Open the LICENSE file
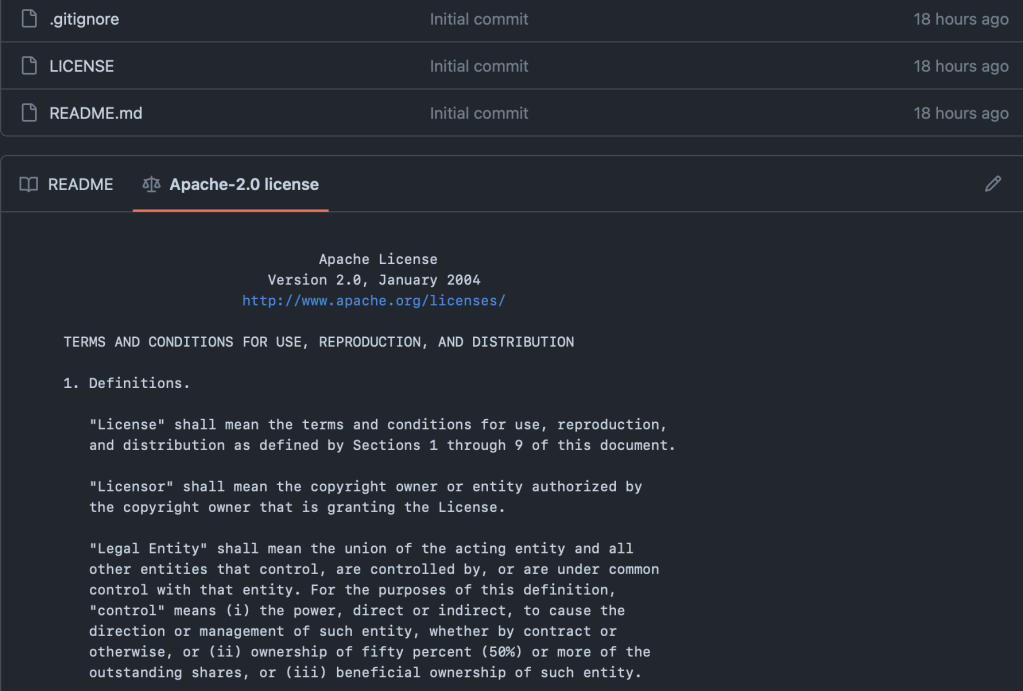The image size is (1023, 691). pos(81,66)
